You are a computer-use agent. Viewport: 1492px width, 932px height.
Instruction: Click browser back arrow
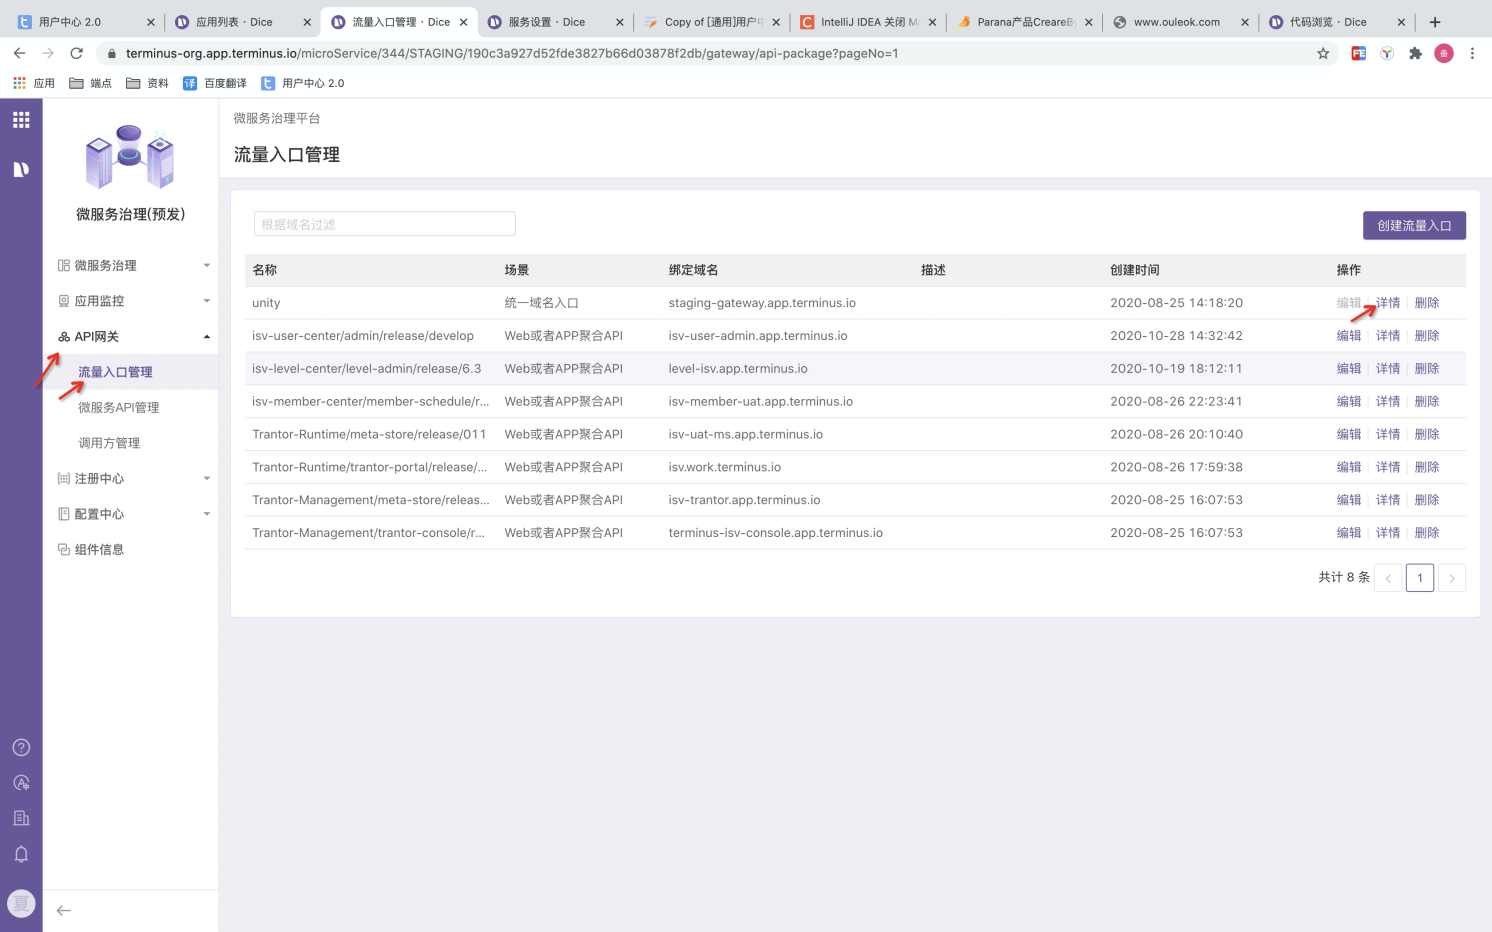(x=20, y=53)
